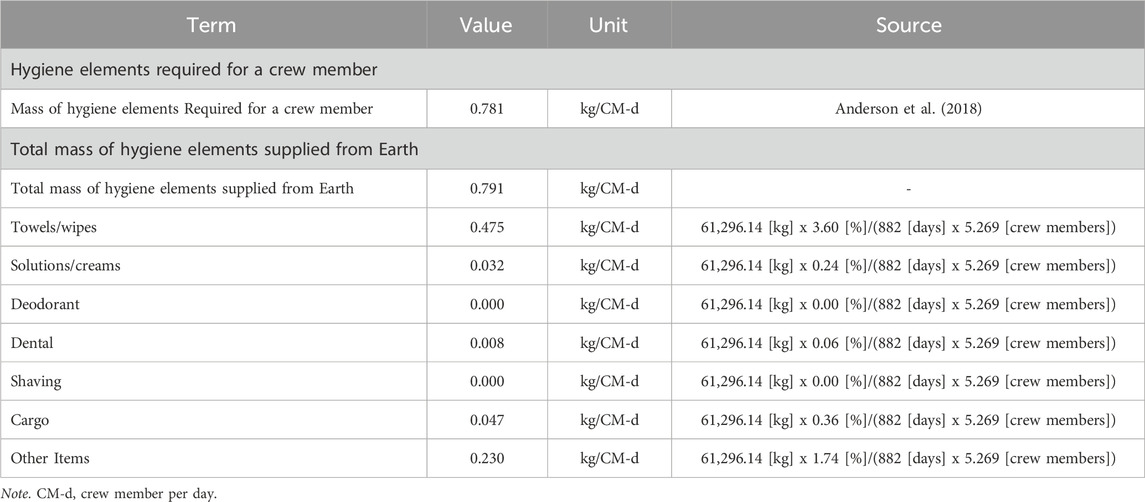Select the Cargo source formula with 0.36 [%]
1145x502 pixels.
coord(908,420)
